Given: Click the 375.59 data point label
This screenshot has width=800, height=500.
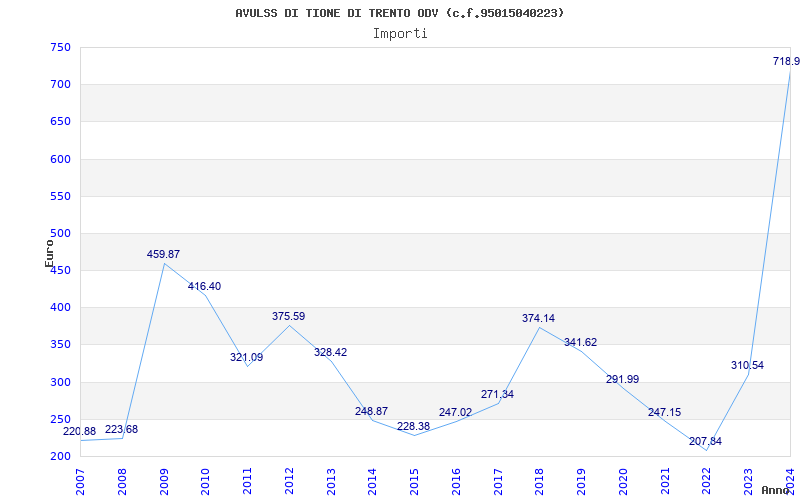Looking at the screenshot, I should coord(288,317).
